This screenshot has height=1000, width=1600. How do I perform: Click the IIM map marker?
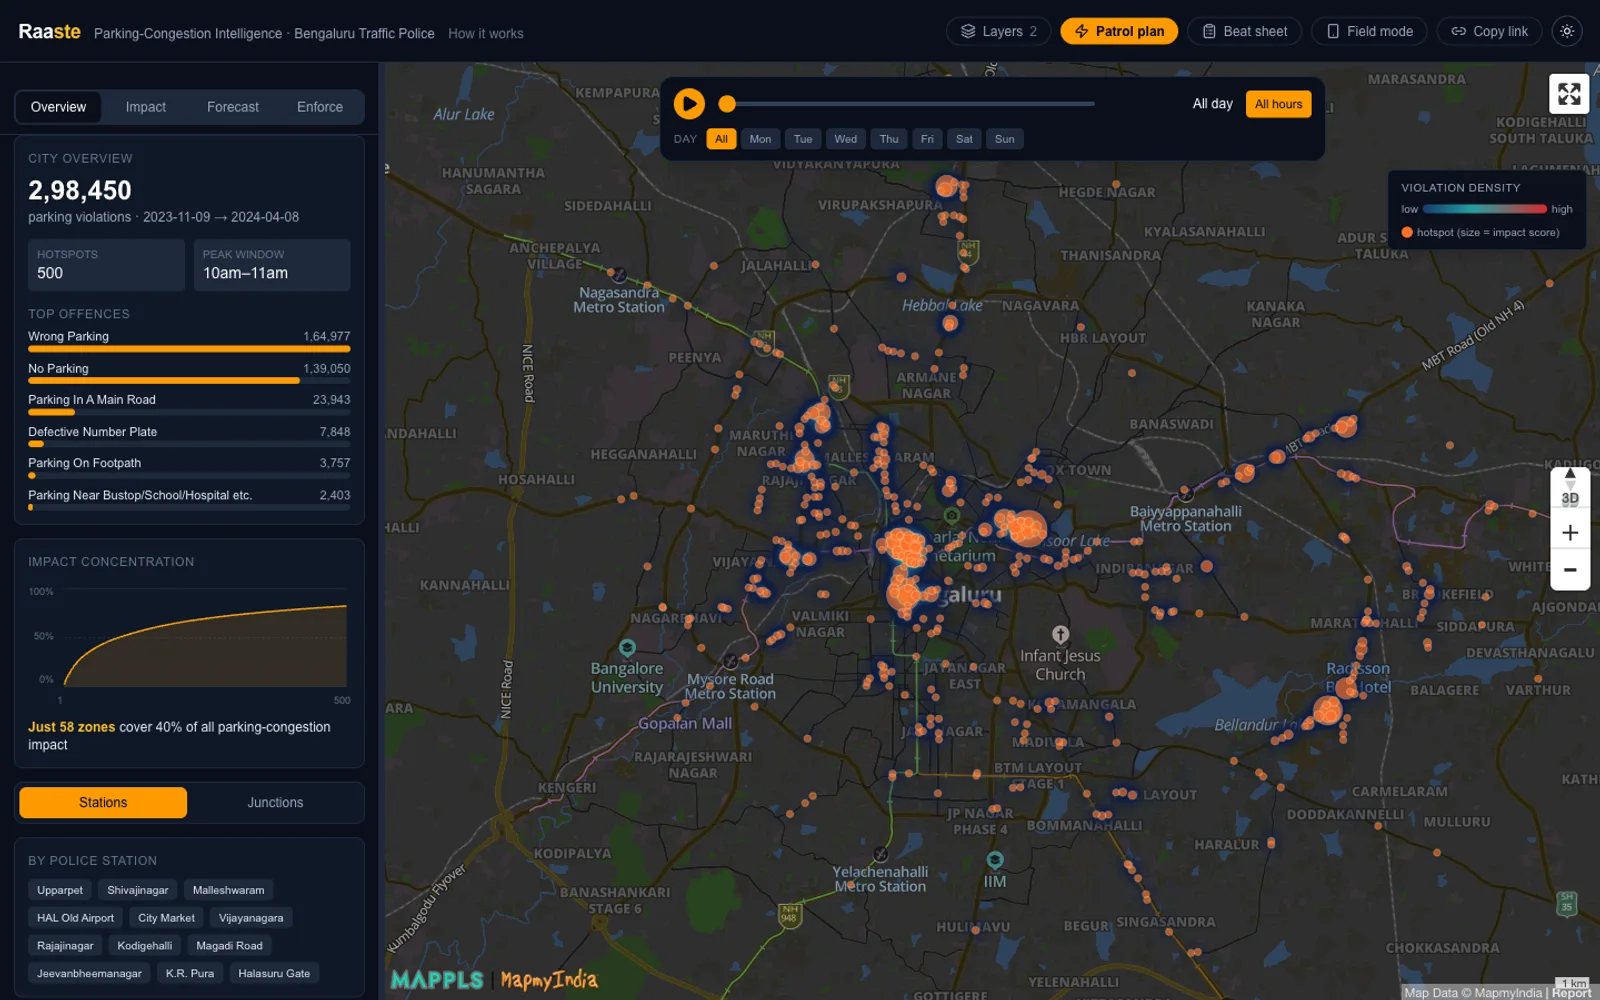click(995, 860)
